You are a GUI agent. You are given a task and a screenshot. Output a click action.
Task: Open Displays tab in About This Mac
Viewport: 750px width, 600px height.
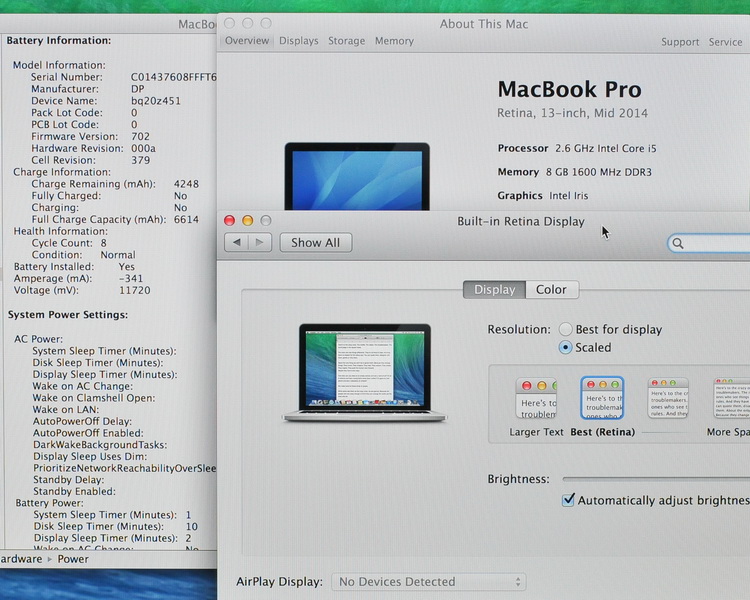pos(299,41)
